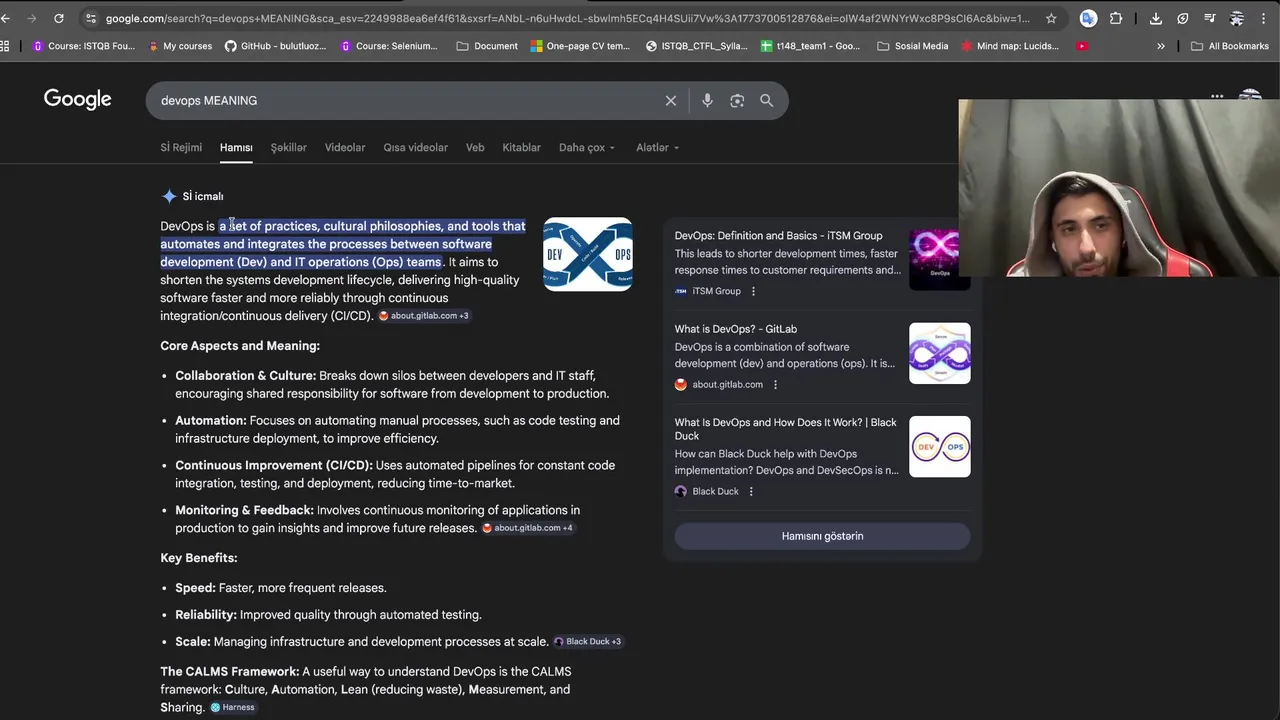Submit search with magnifier icon
The image size is (1280, 720).
click(766, 100)
